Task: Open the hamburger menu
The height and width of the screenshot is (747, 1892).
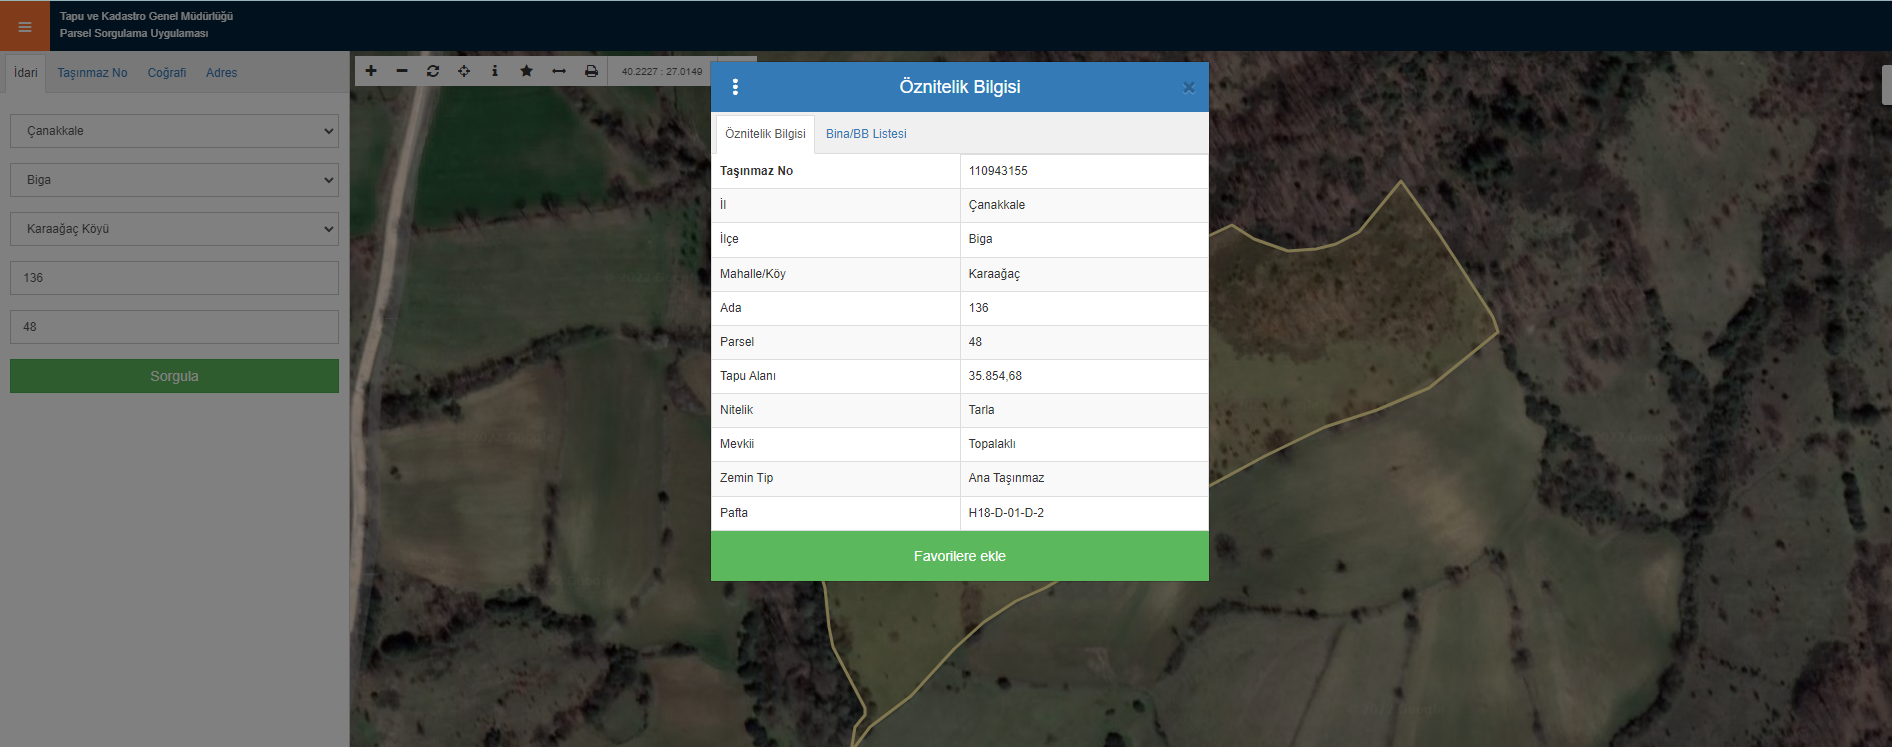Action: coord(25,26)
